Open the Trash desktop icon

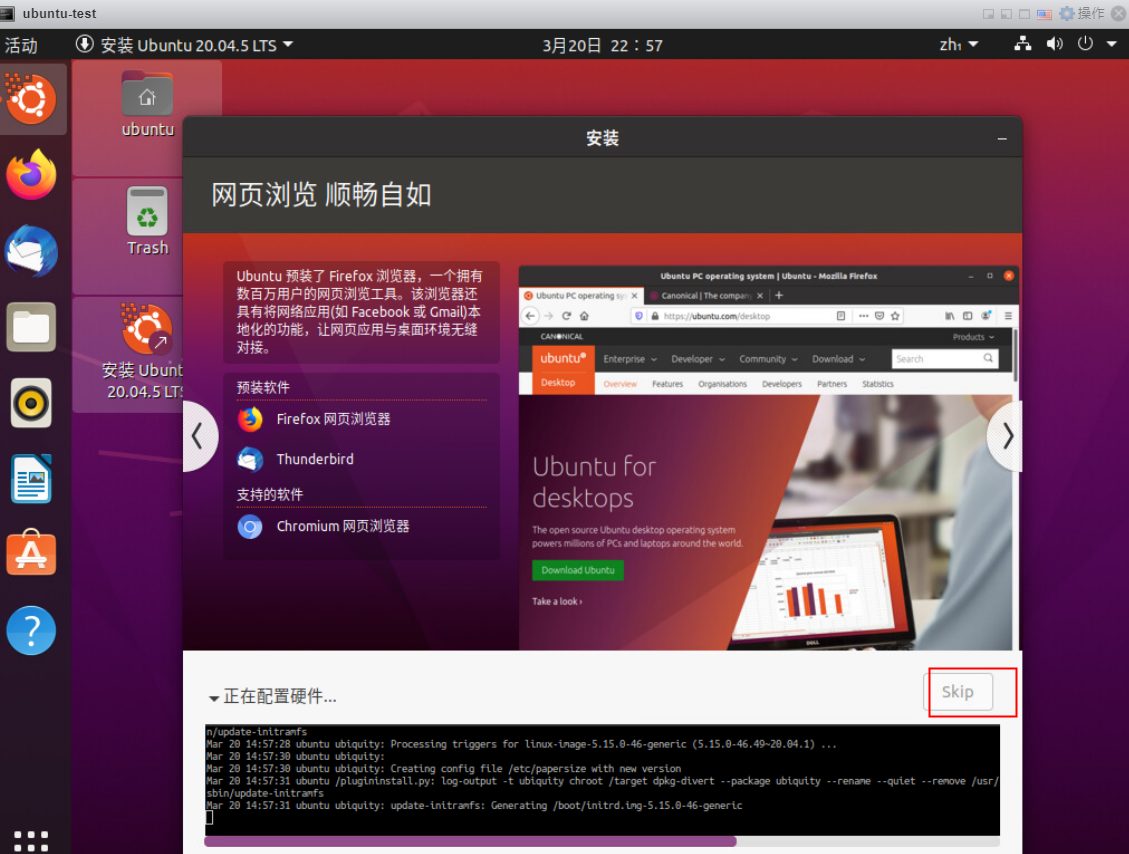coord(147,222)
